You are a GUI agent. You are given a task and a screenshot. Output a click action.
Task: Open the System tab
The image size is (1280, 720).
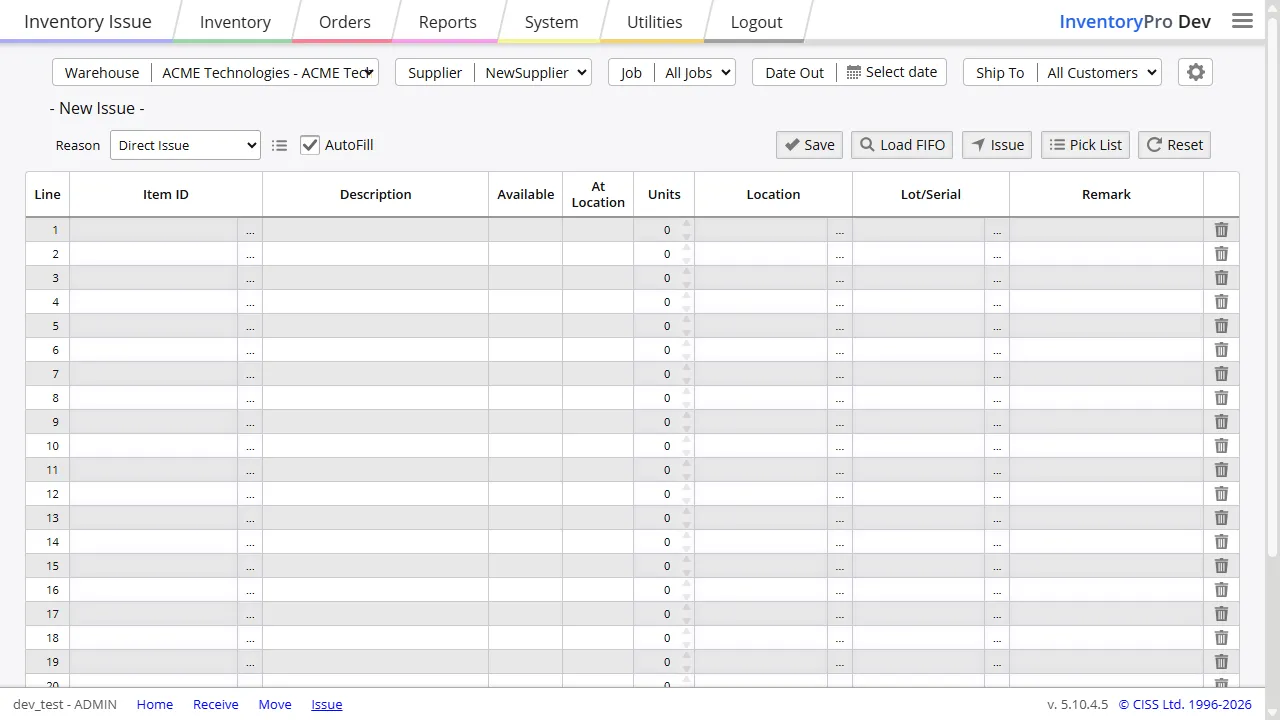pos(552,22)
